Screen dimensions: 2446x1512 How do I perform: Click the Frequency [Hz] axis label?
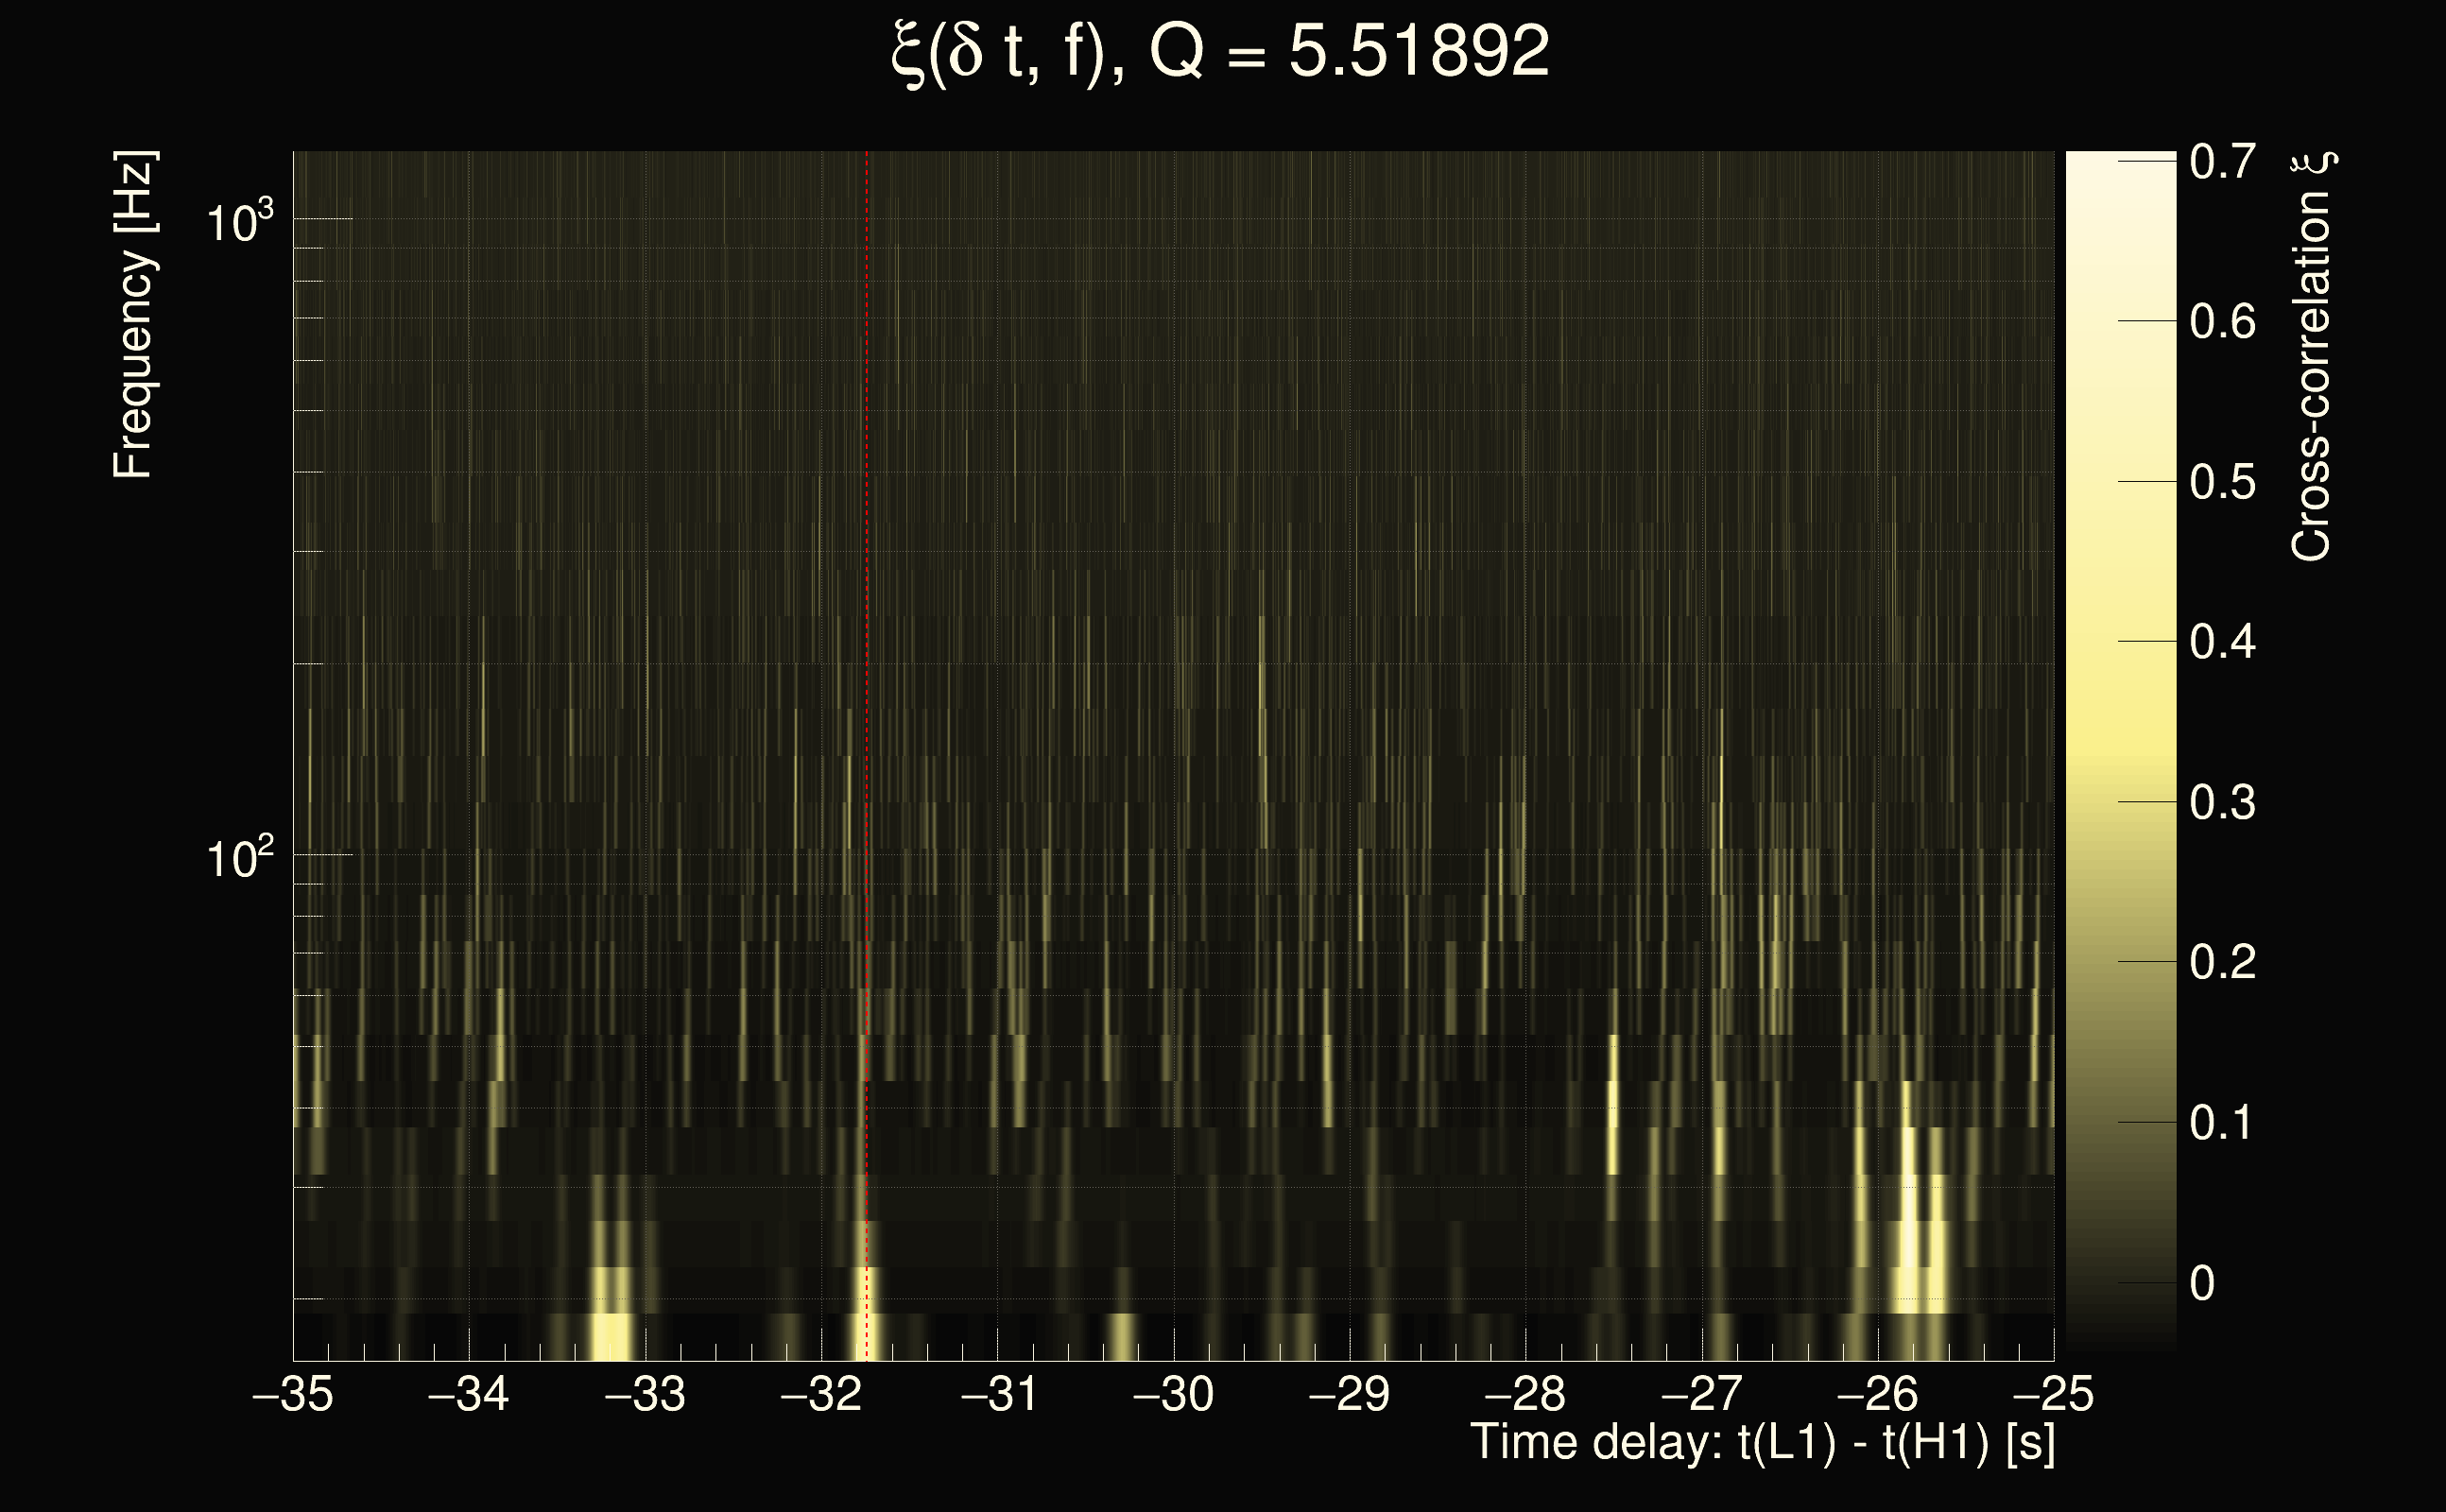[x=133, y=315]
